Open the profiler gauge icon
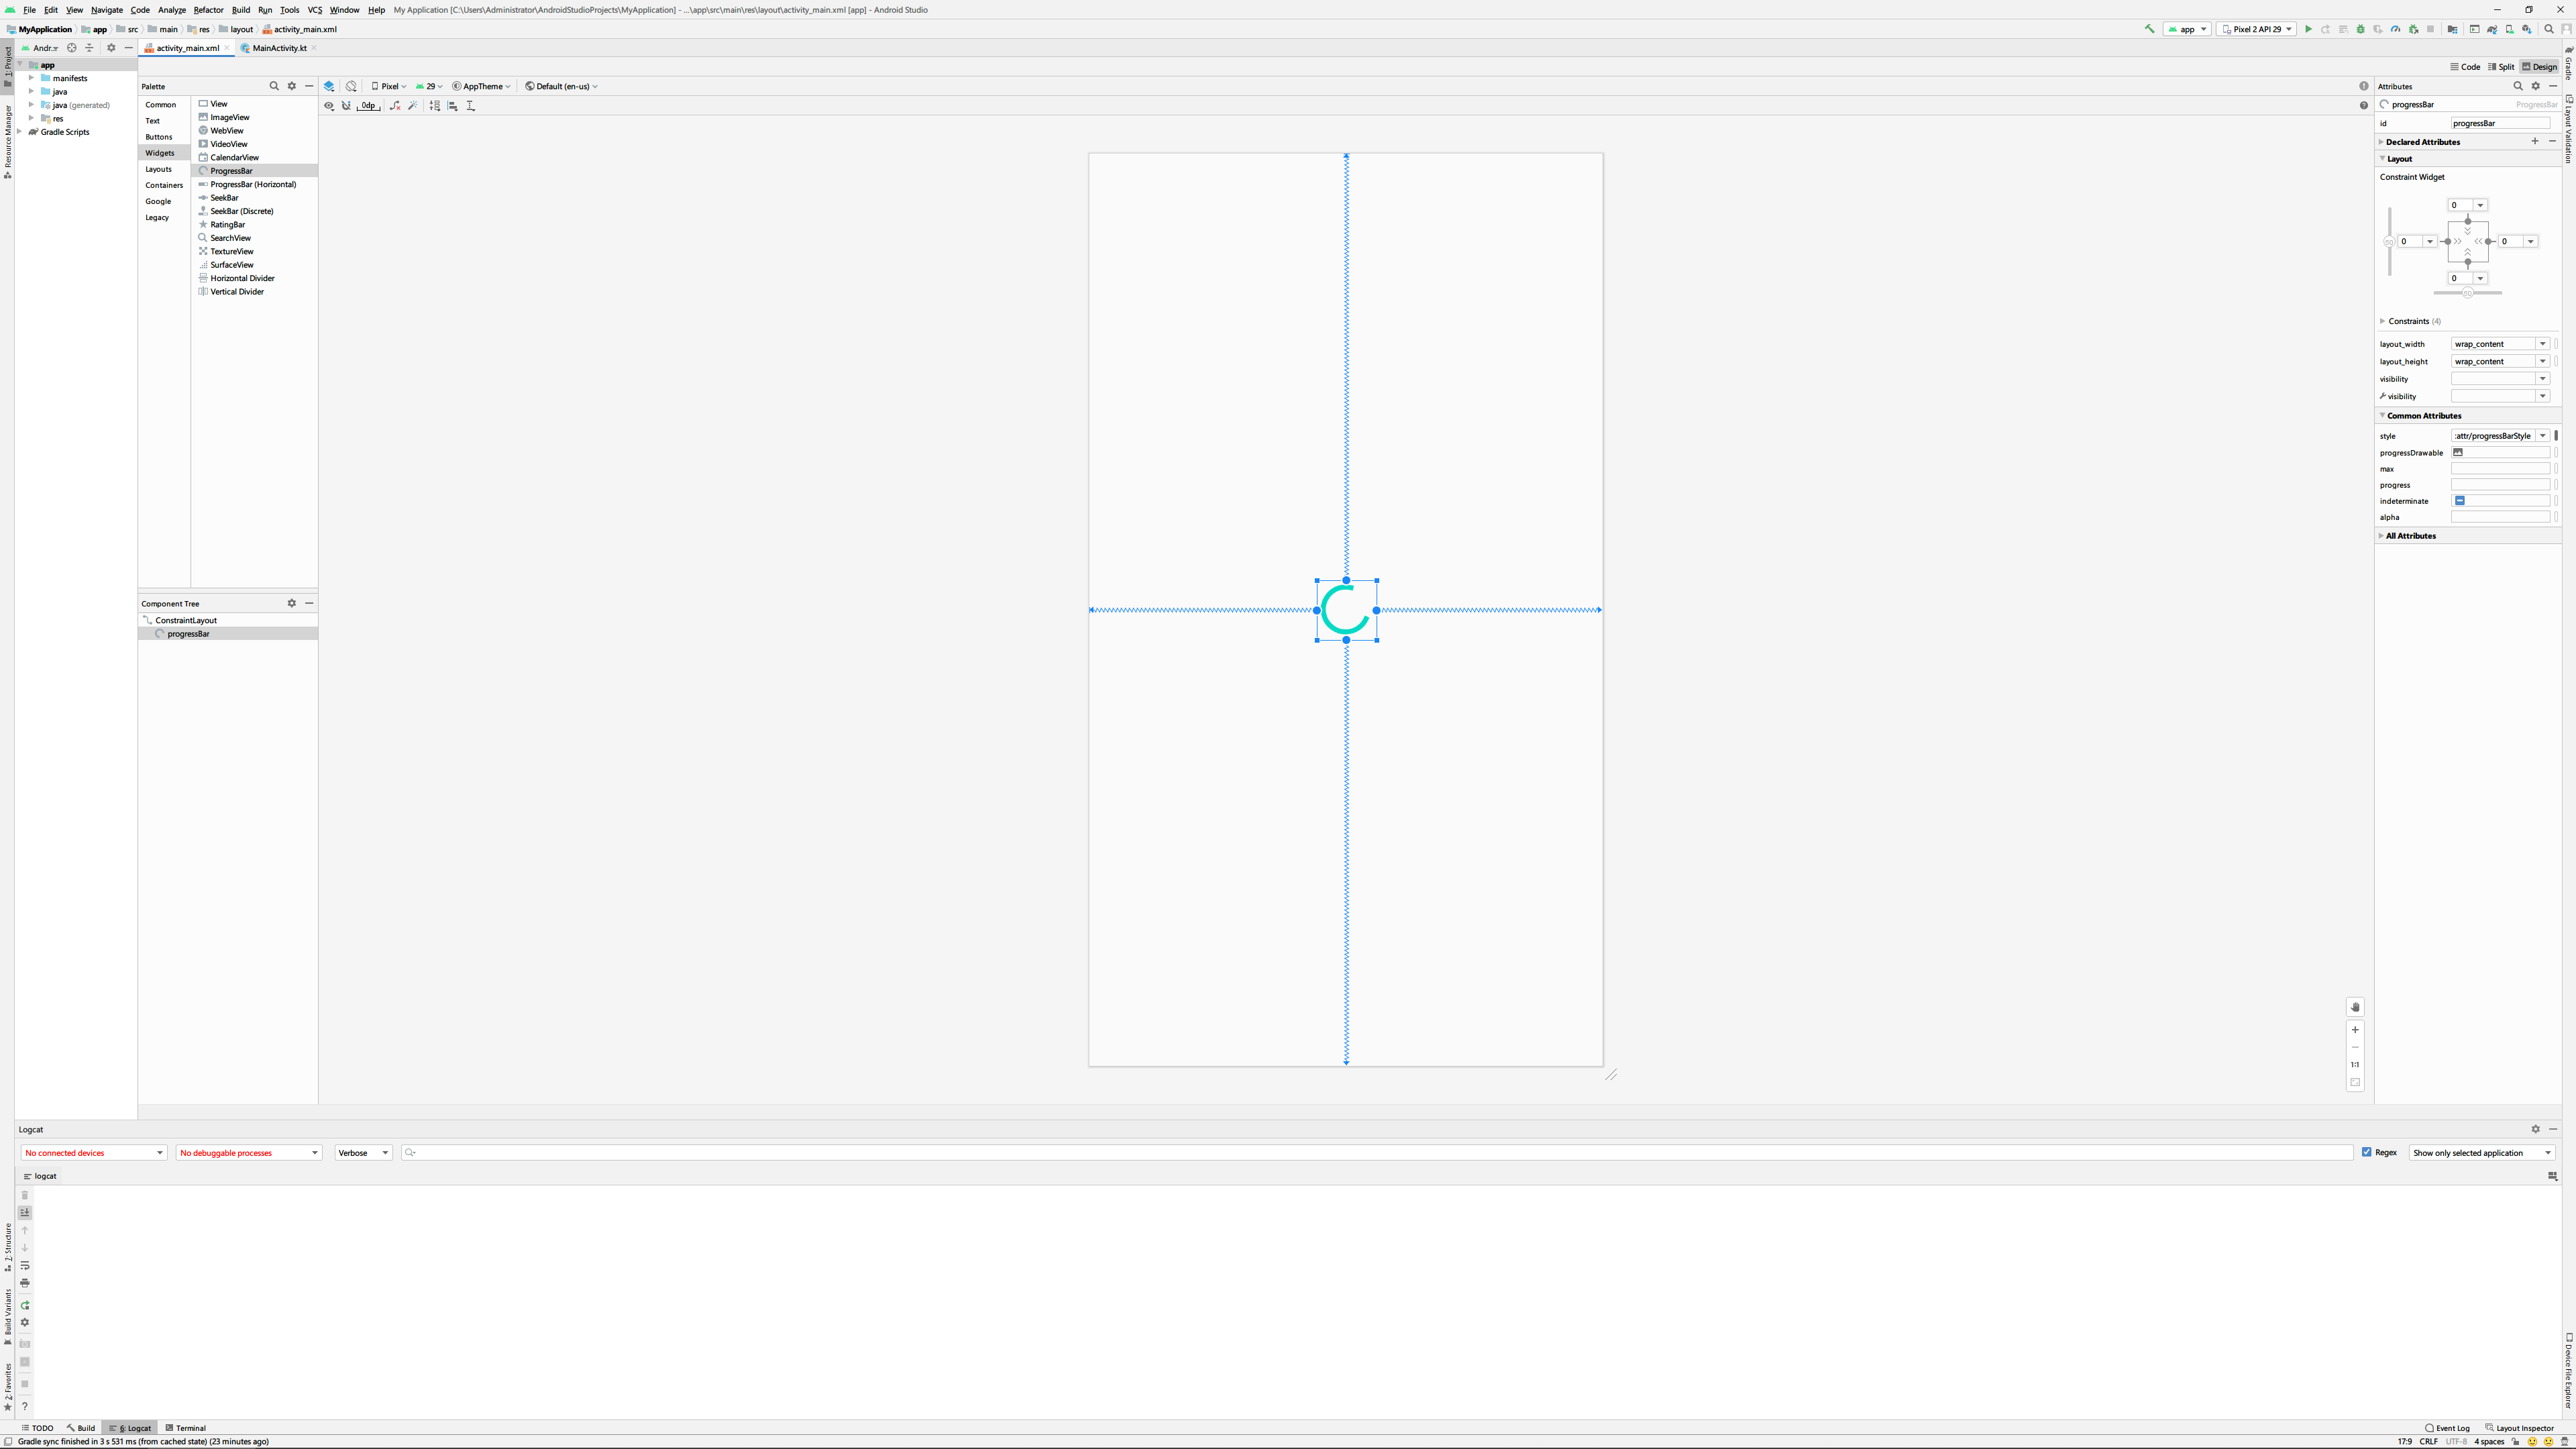 coord(2395,29)
